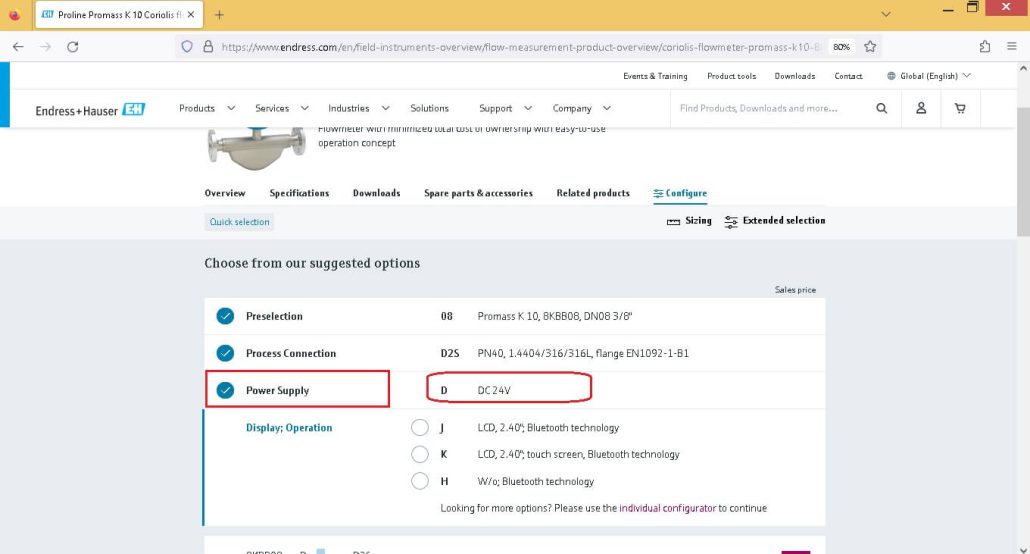Click the Endress+Hauser logo
This screenshot has width=1030, height=554.
(x=90, y=110)
